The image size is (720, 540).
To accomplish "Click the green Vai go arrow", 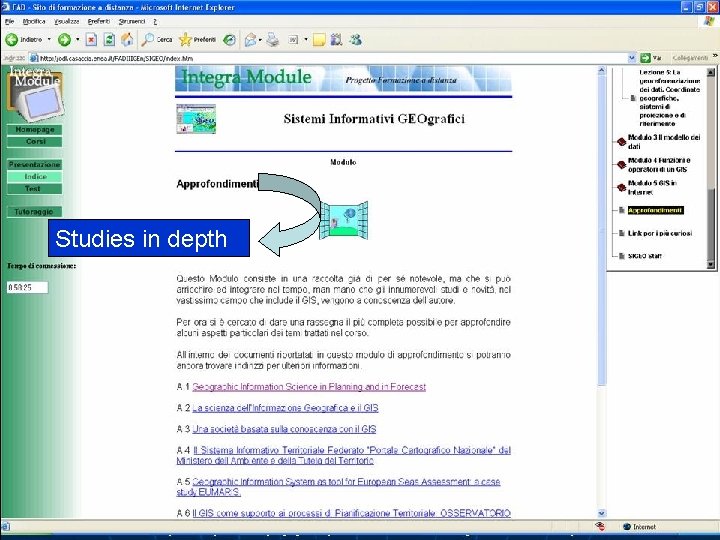I will (646, 58).
